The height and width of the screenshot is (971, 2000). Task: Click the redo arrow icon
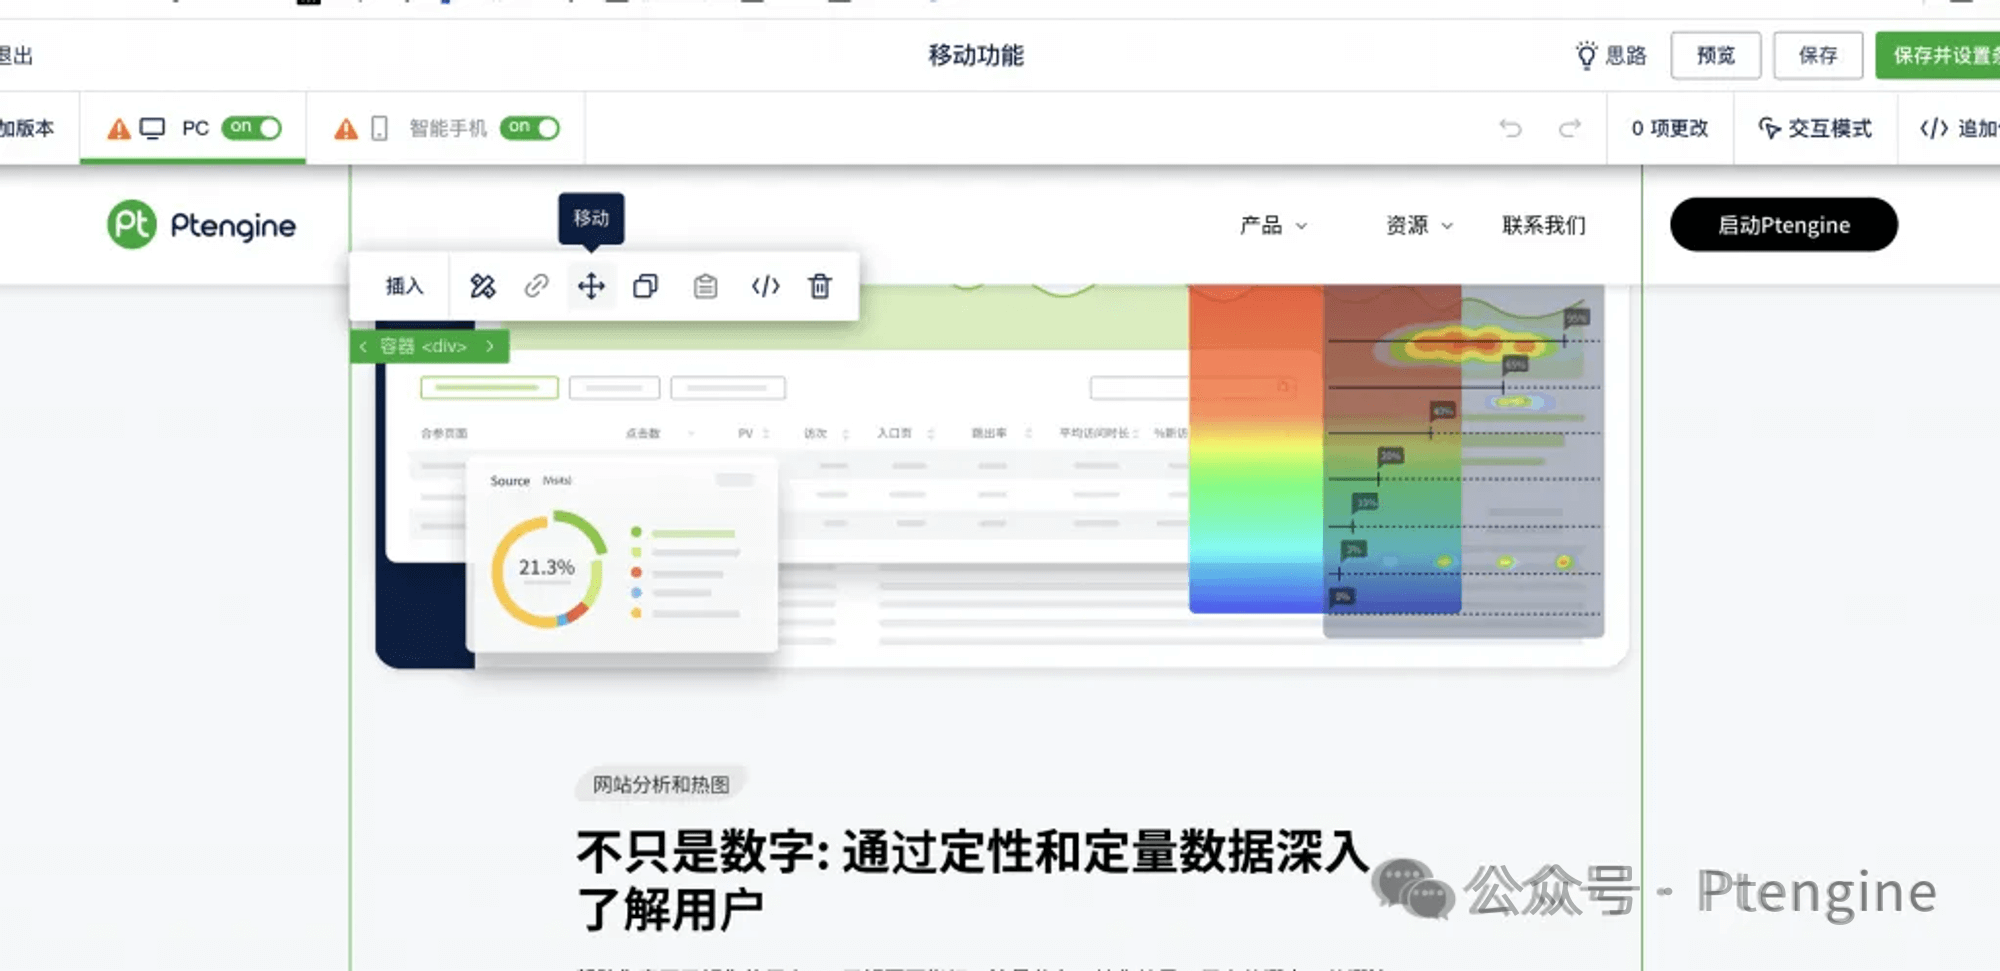tap(1570, 128)
